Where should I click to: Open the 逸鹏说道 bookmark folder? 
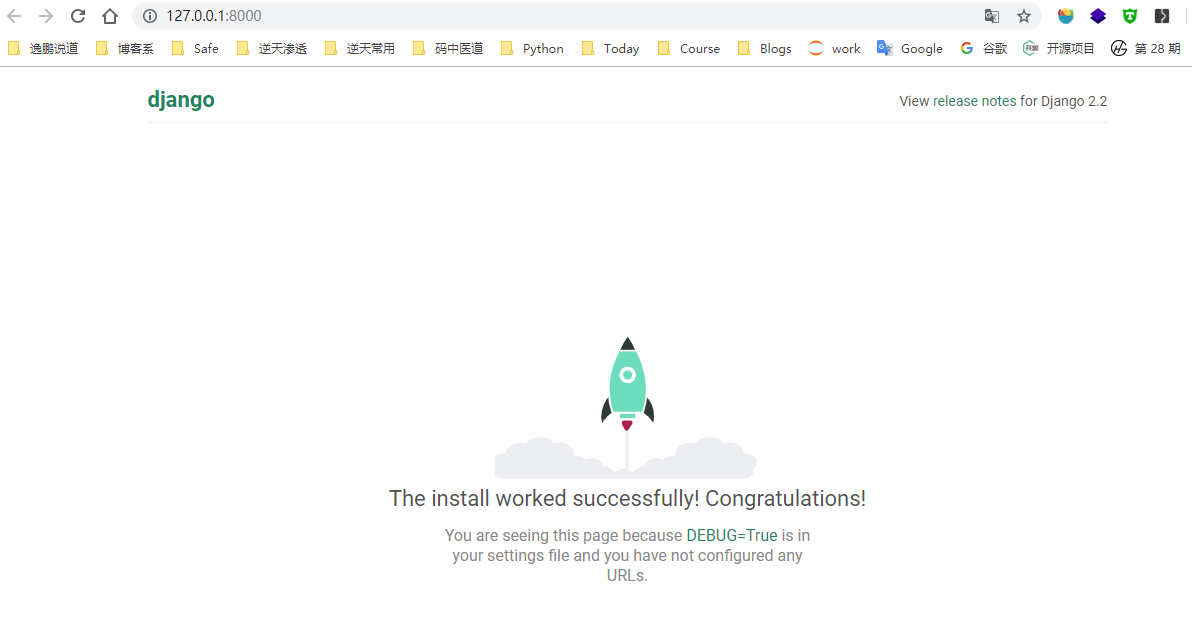[43, 49]
